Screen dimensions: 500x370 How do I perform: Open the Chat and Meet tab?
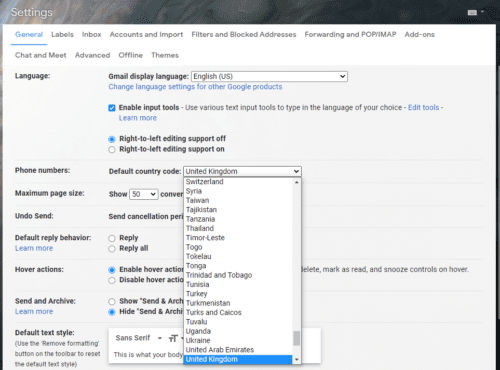tap(41, 55)
